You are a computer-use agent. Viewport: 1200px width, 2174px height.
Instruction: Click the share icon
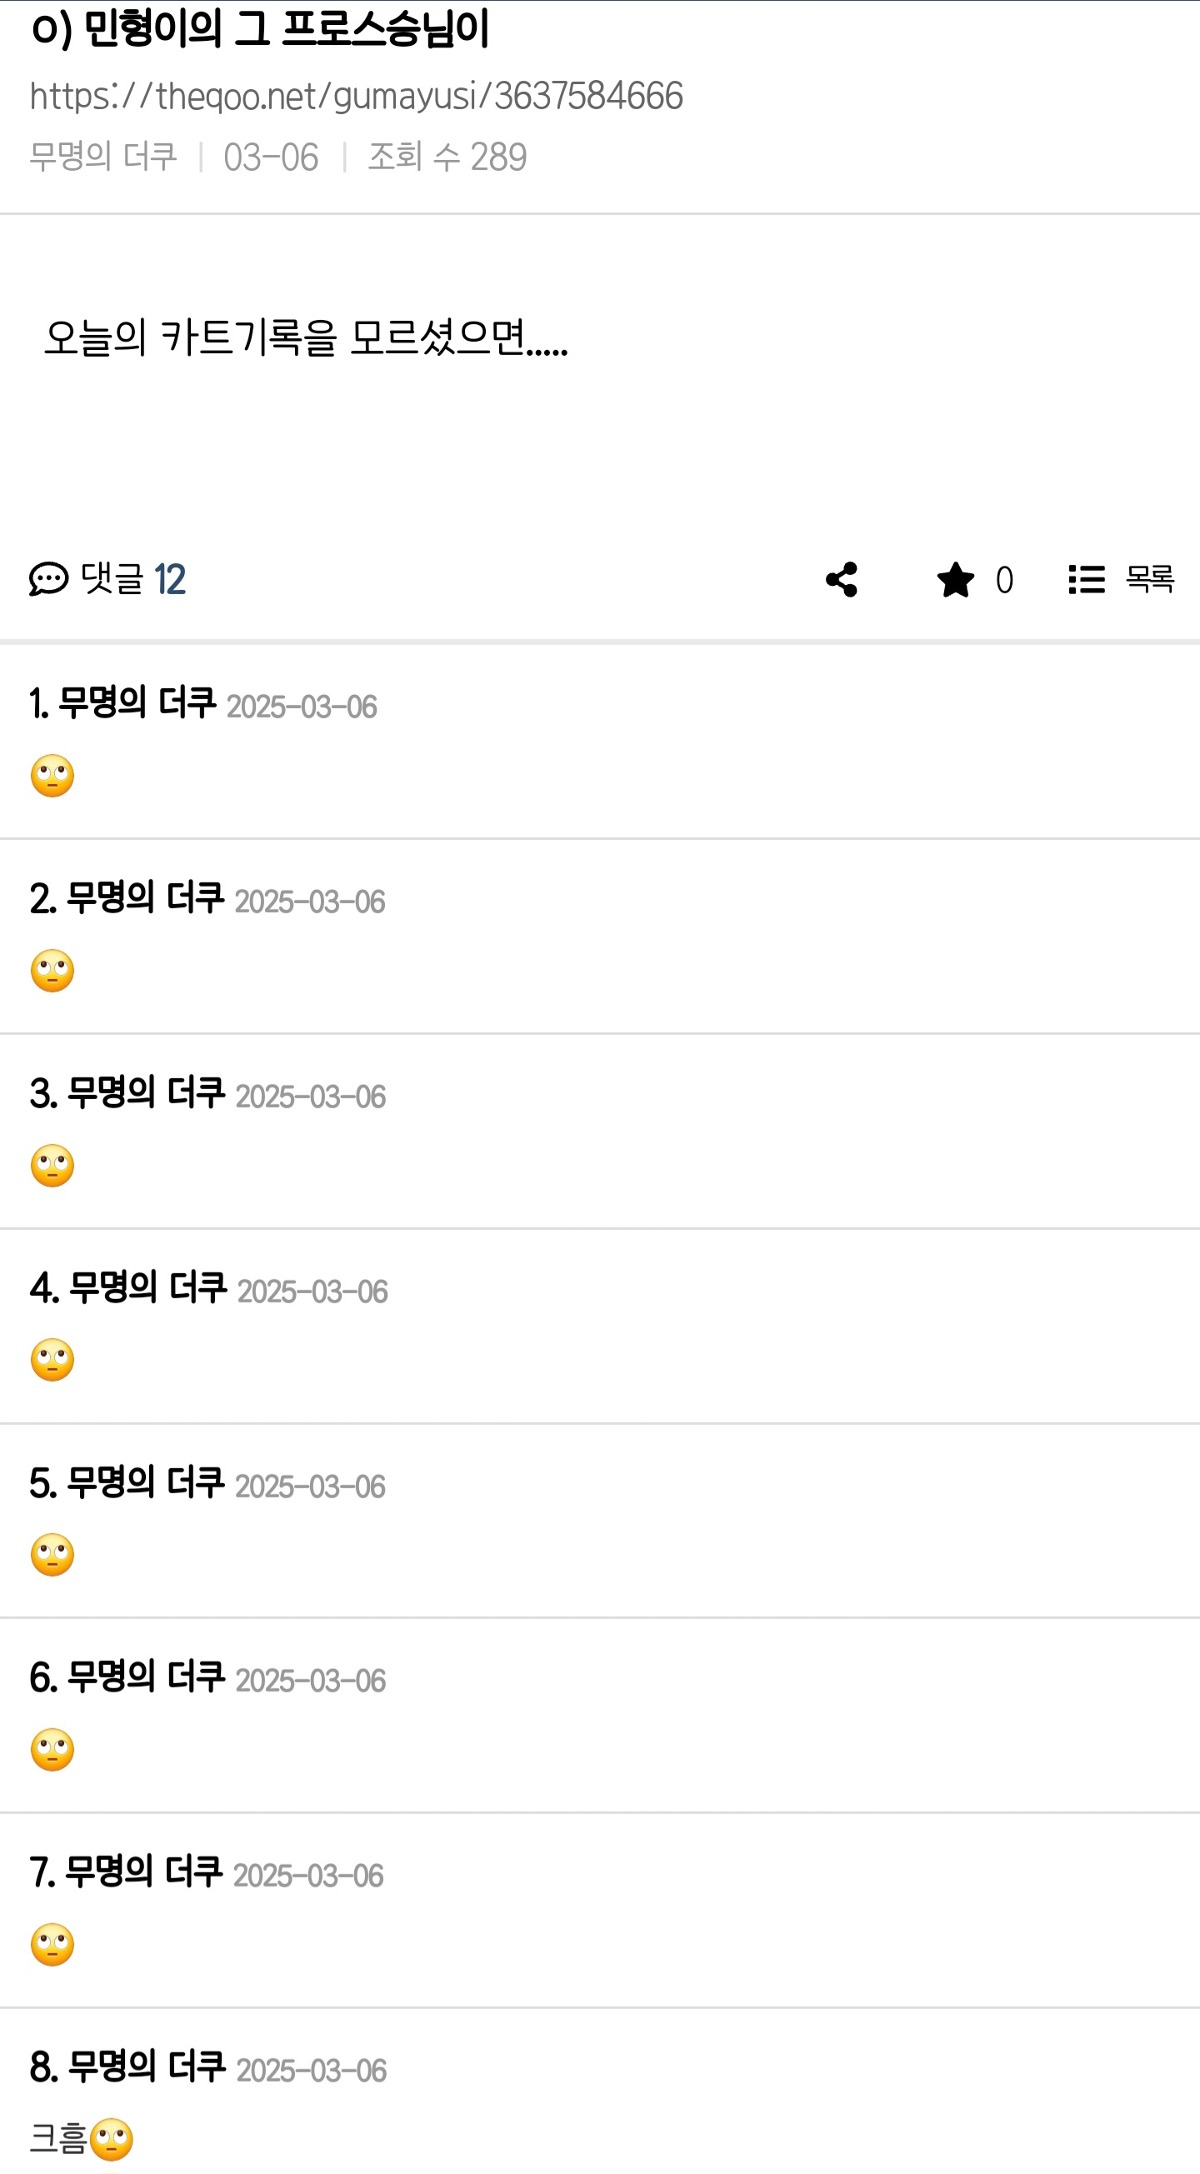click(x=842, y=579)
